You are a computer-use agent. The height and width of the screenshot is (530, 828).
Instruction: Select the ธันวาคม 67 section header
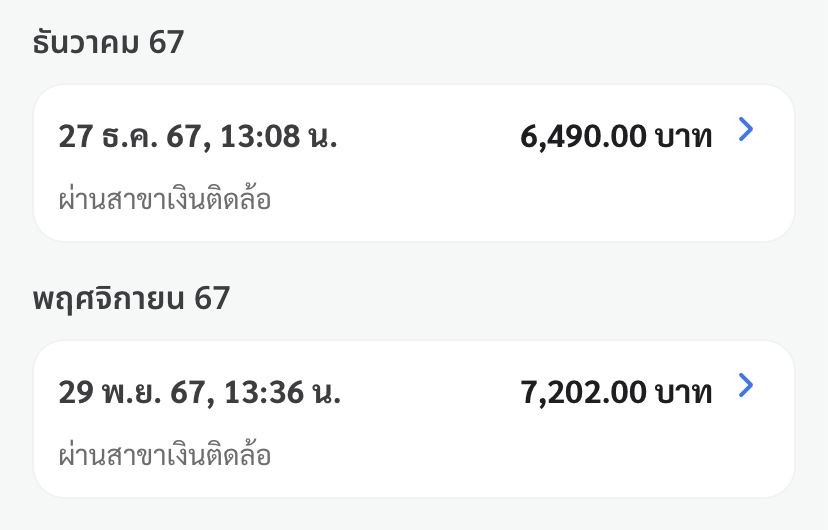pyautogui.click(x=109, y=43)
